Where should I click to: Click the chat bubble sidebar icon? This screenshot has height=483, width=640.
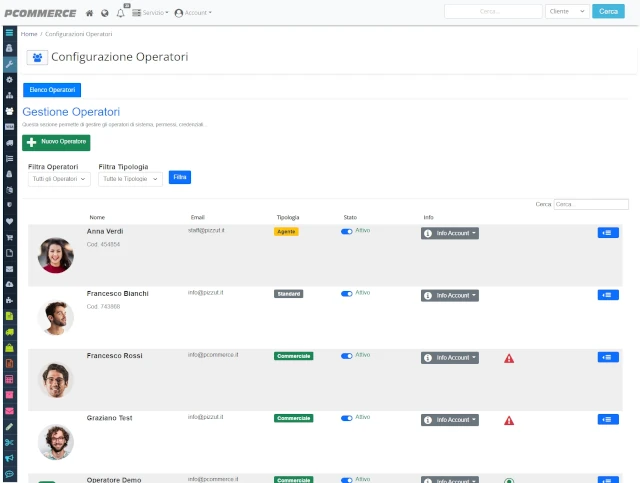click(9, 474)
